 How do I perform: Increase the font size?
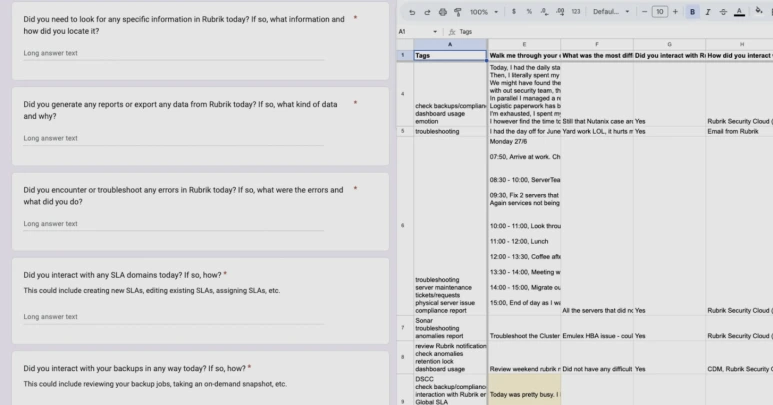click(675, 12)
